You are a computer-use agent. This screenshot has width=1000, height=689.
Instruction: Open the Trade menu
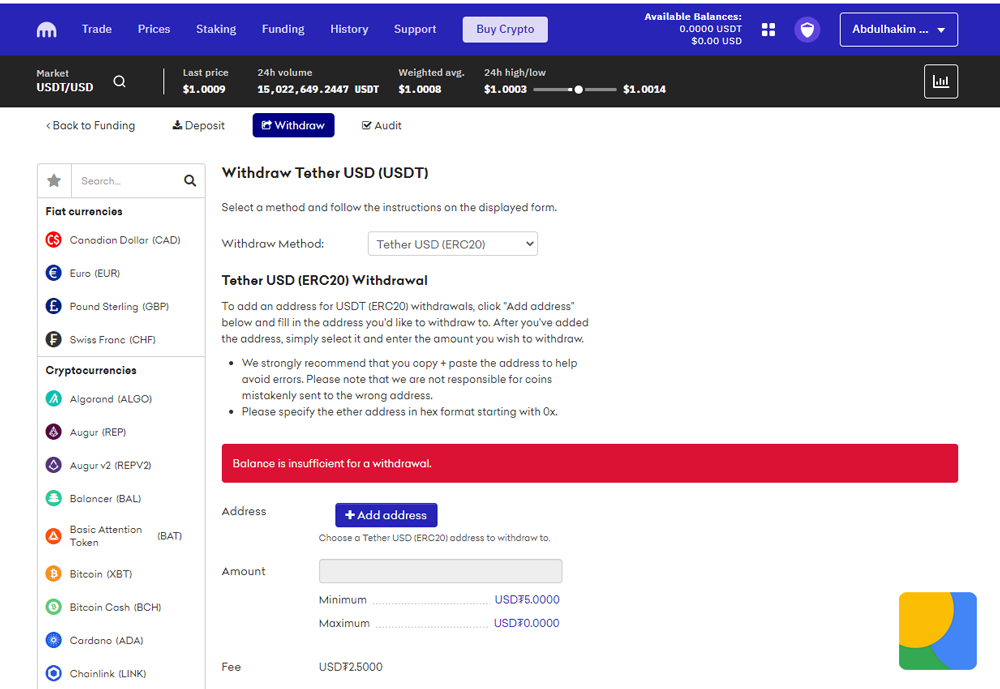coord(97,29)
